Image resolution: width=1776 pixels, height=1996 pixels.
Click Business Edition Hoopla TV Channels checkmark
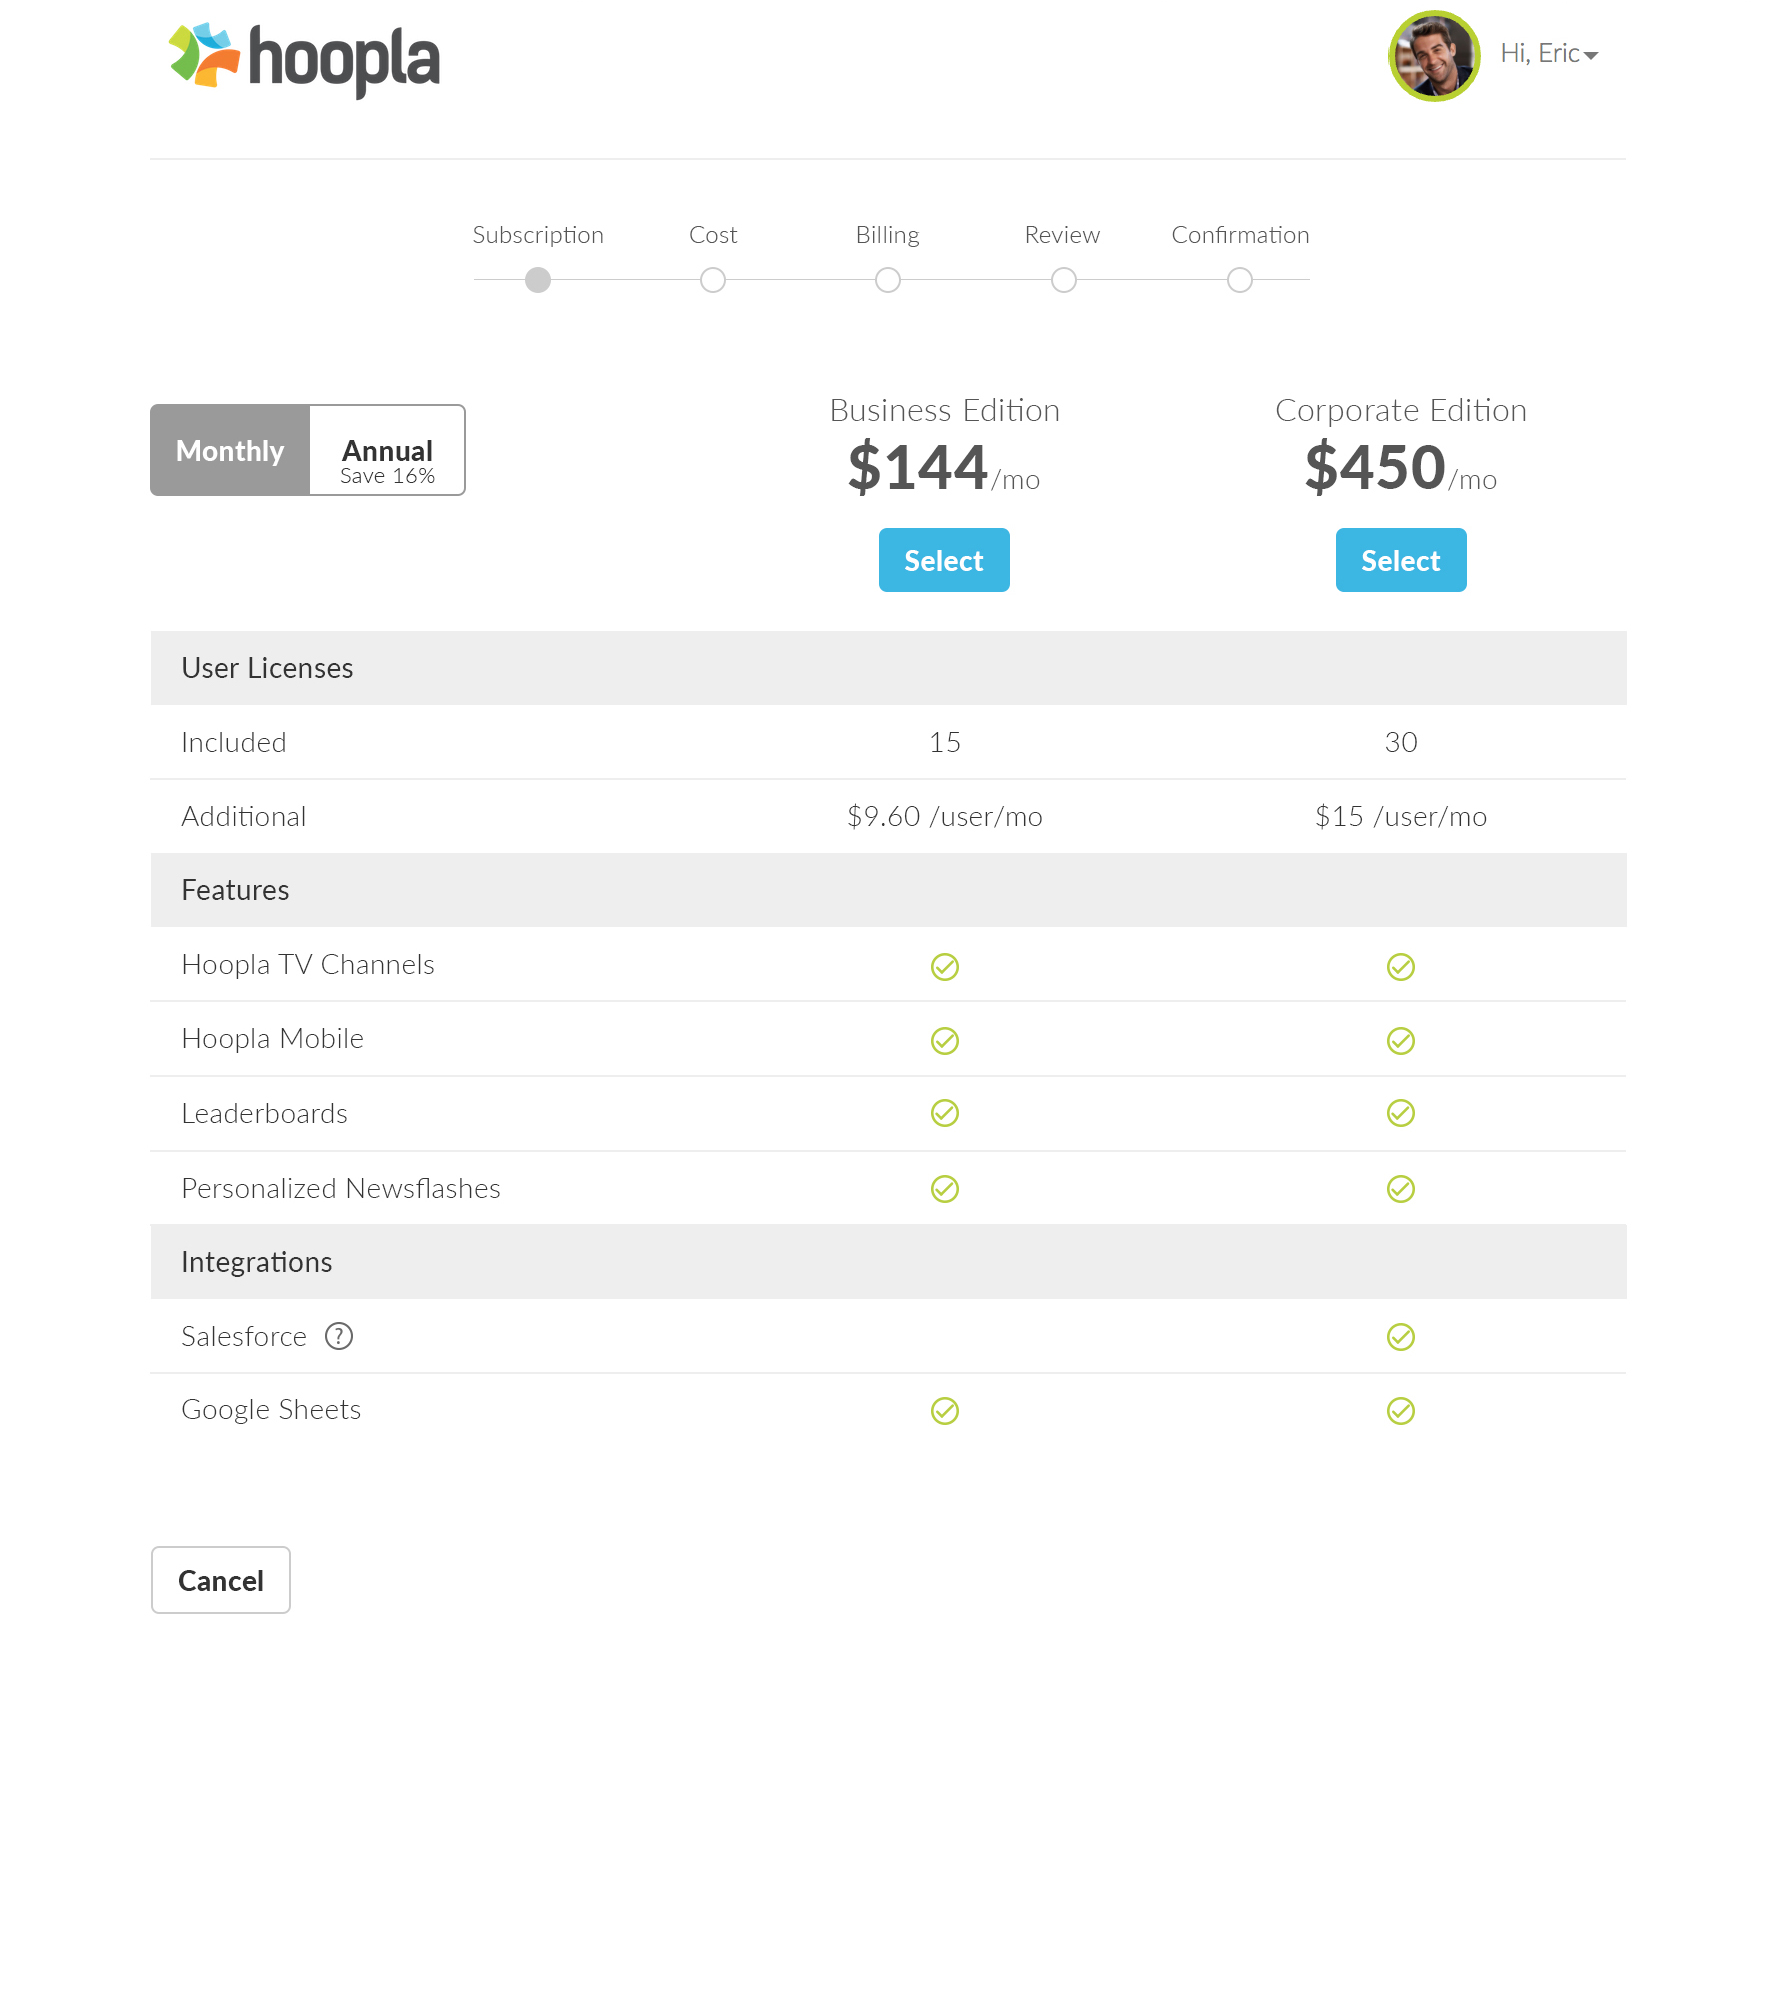[945, 967]
